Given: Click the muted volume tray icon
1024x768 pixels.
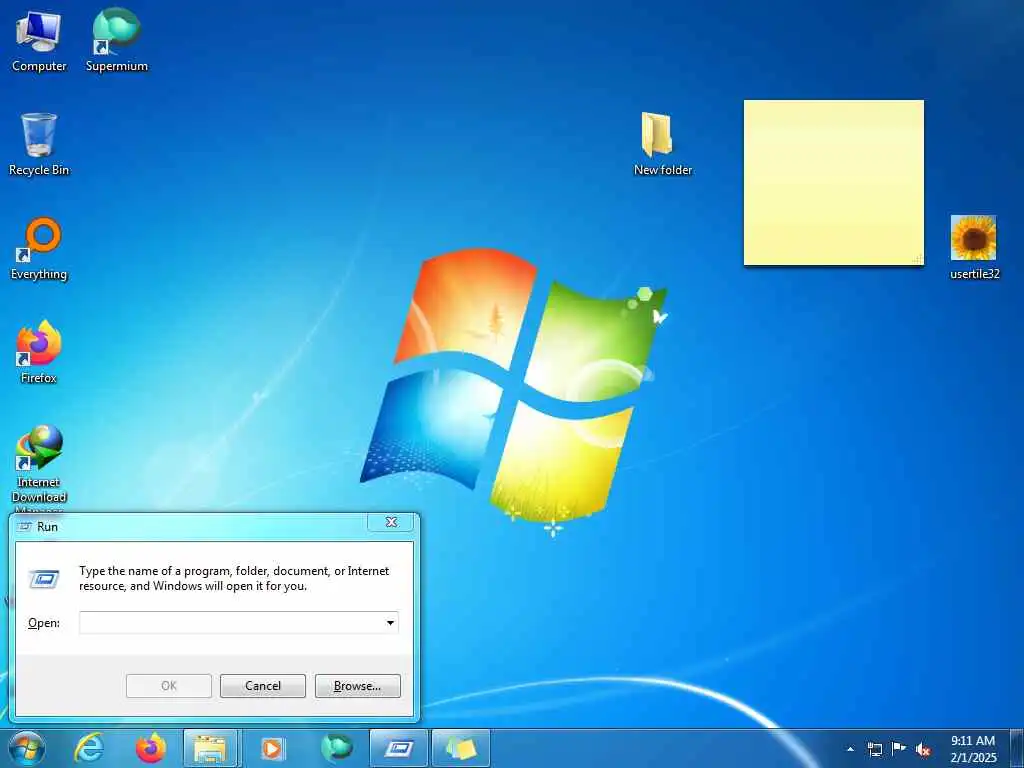Looking at the screenshot, I should click(x=923, y=749).
